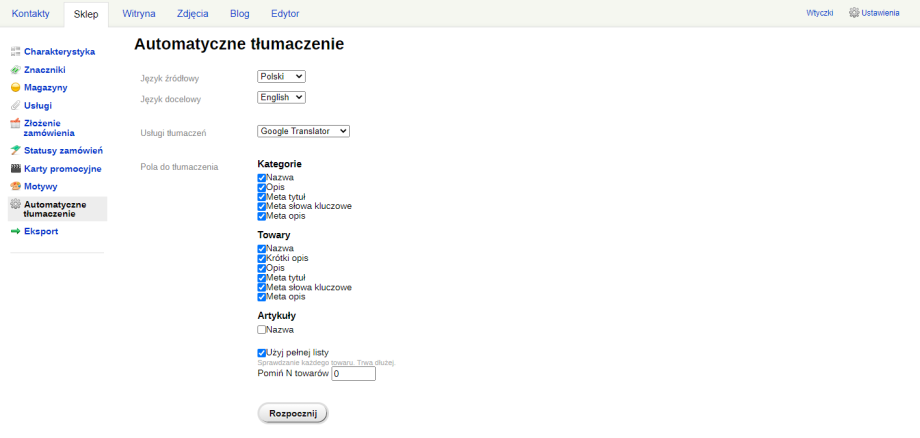Switch to the Witryna tab

pos(139,13)
